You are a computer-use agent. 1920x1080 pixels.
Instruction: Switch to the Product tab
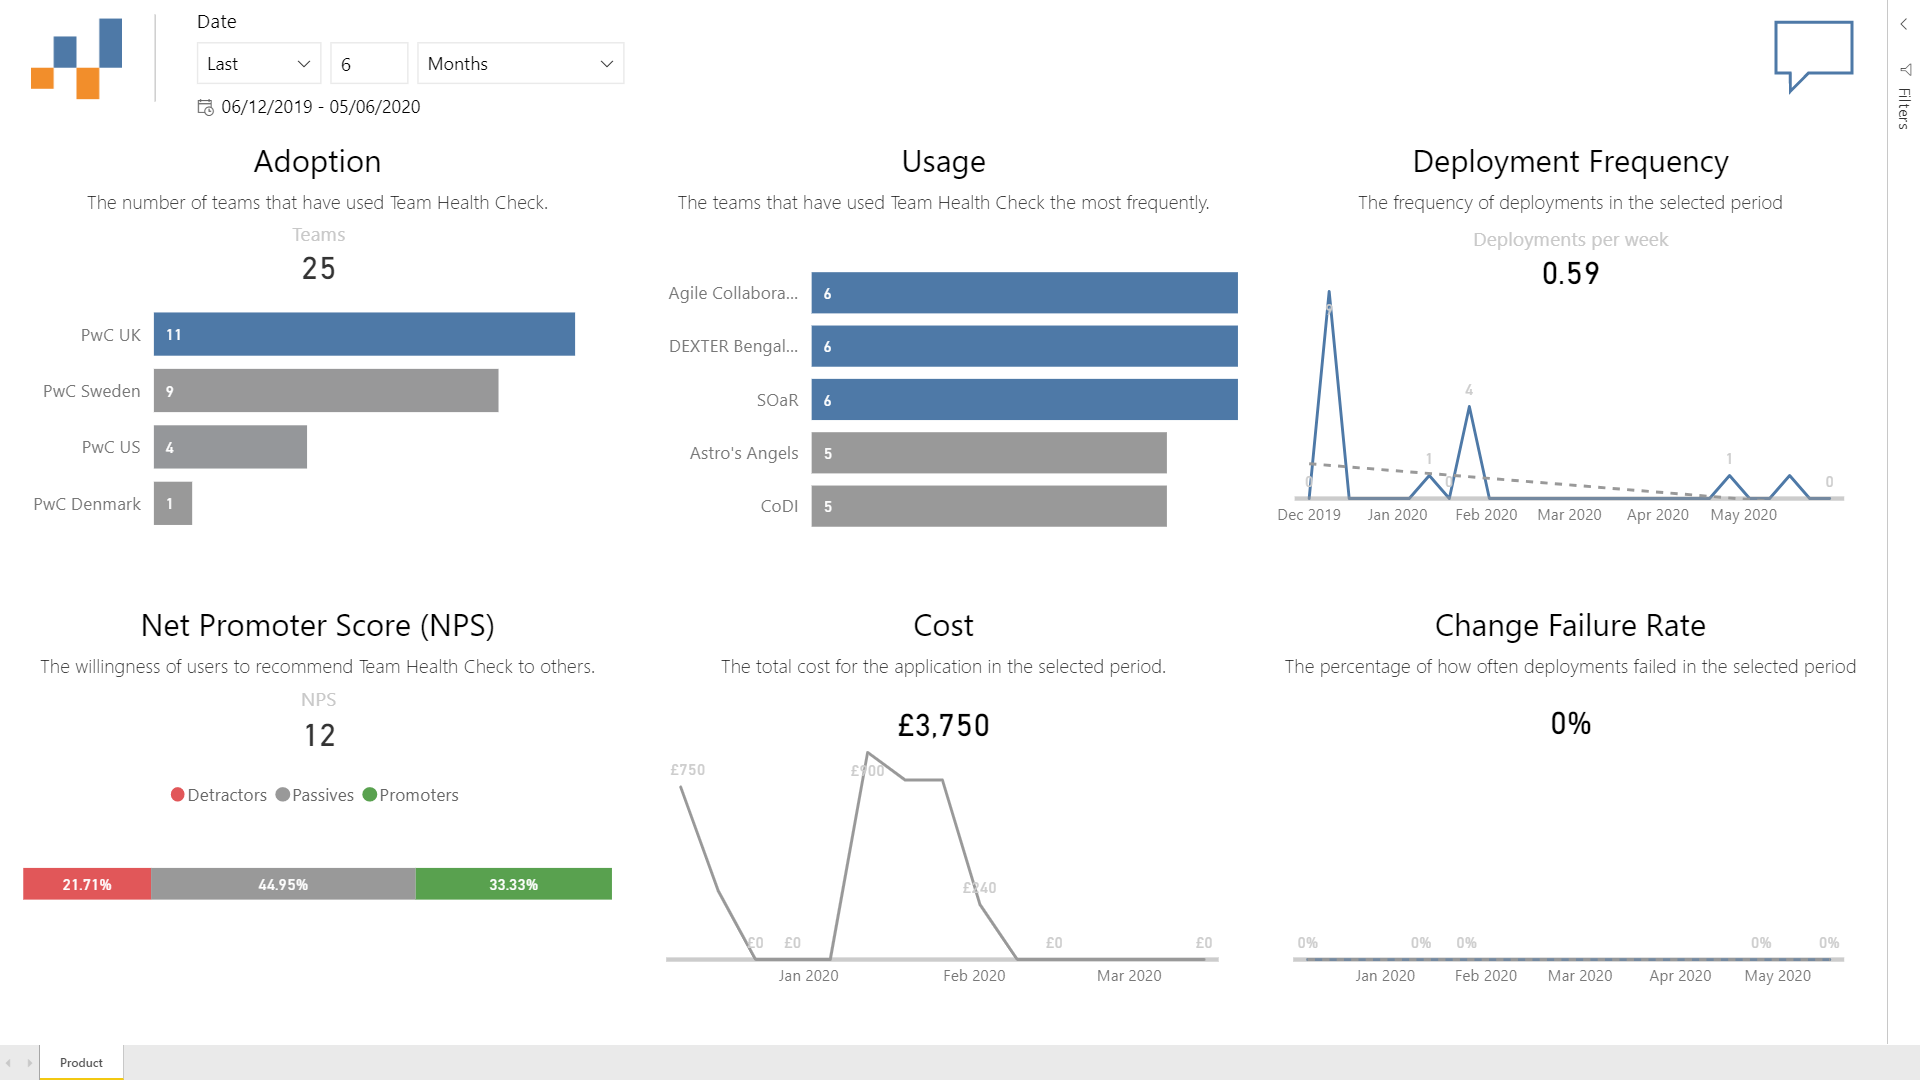pos(80,1062)
